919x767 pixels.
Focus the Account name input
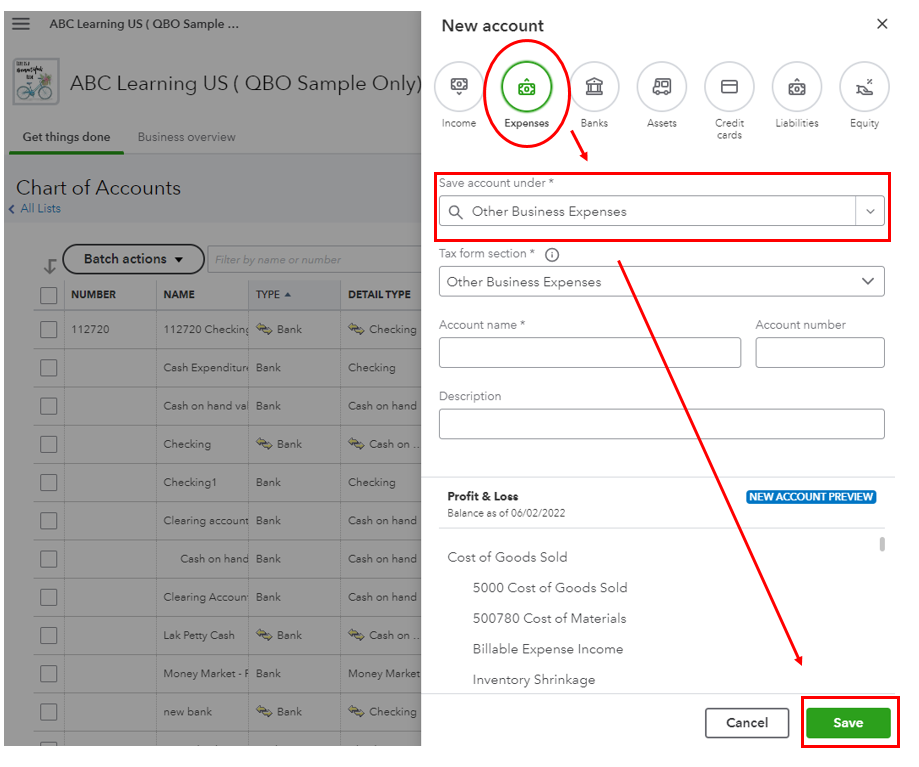pos(590,353)
